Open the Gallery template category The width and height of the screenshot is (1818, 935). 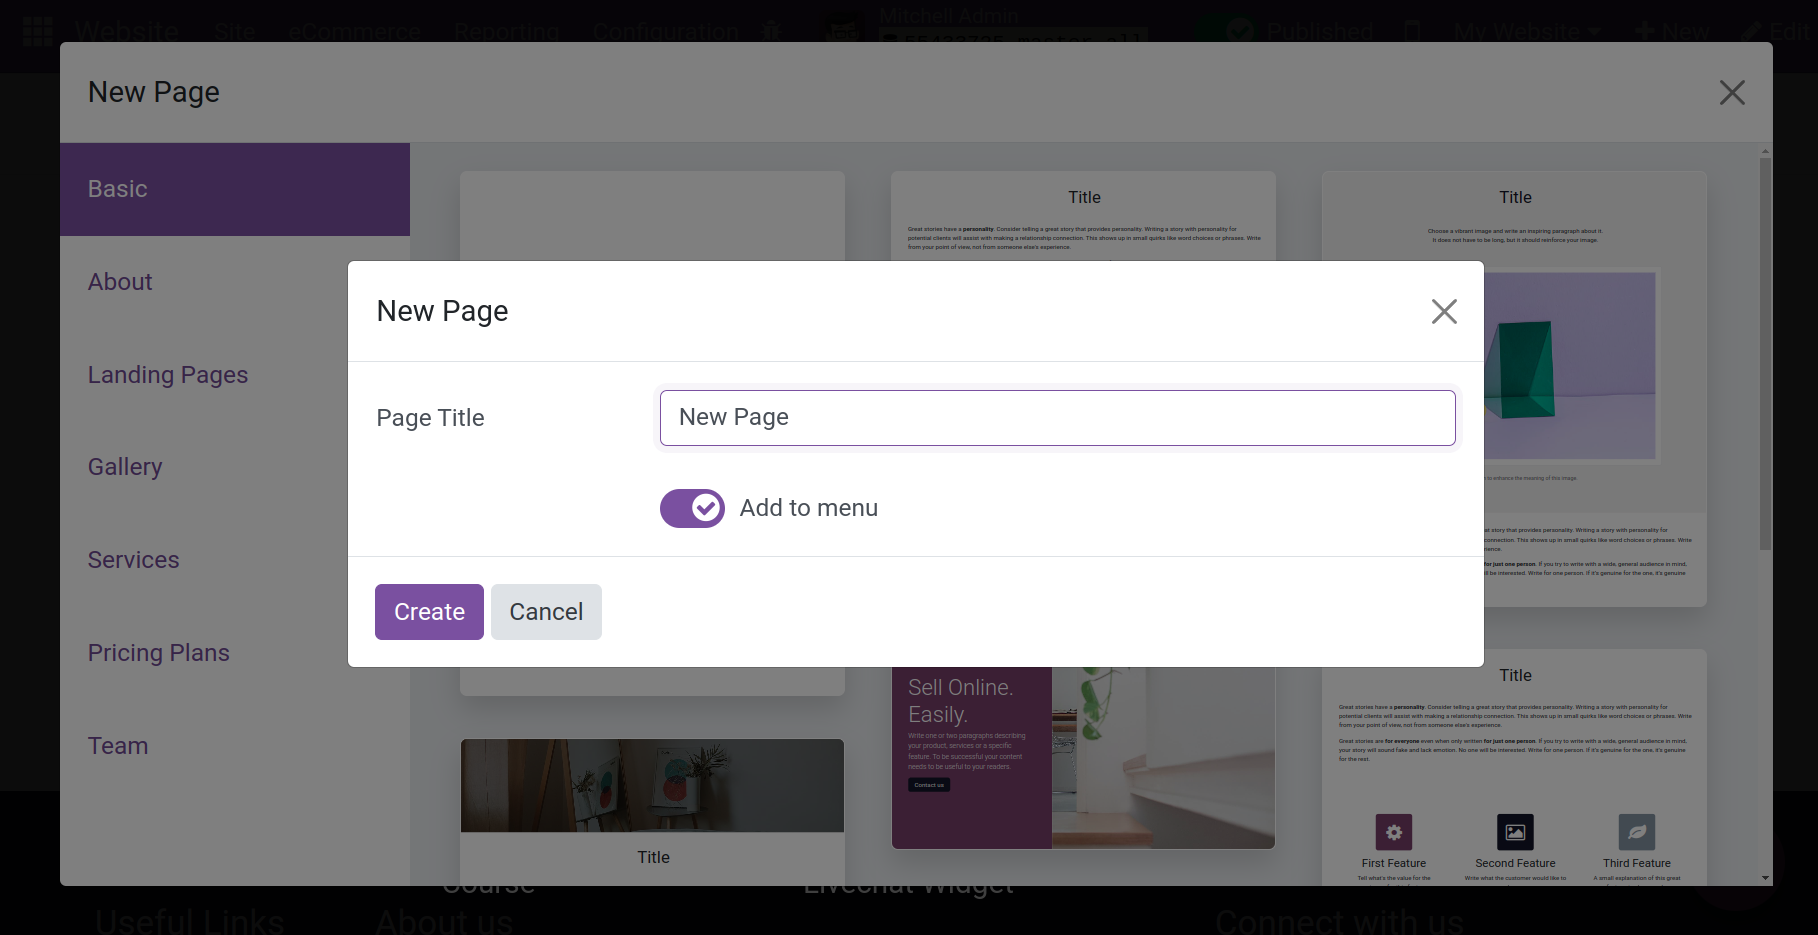tap(125, 467)
